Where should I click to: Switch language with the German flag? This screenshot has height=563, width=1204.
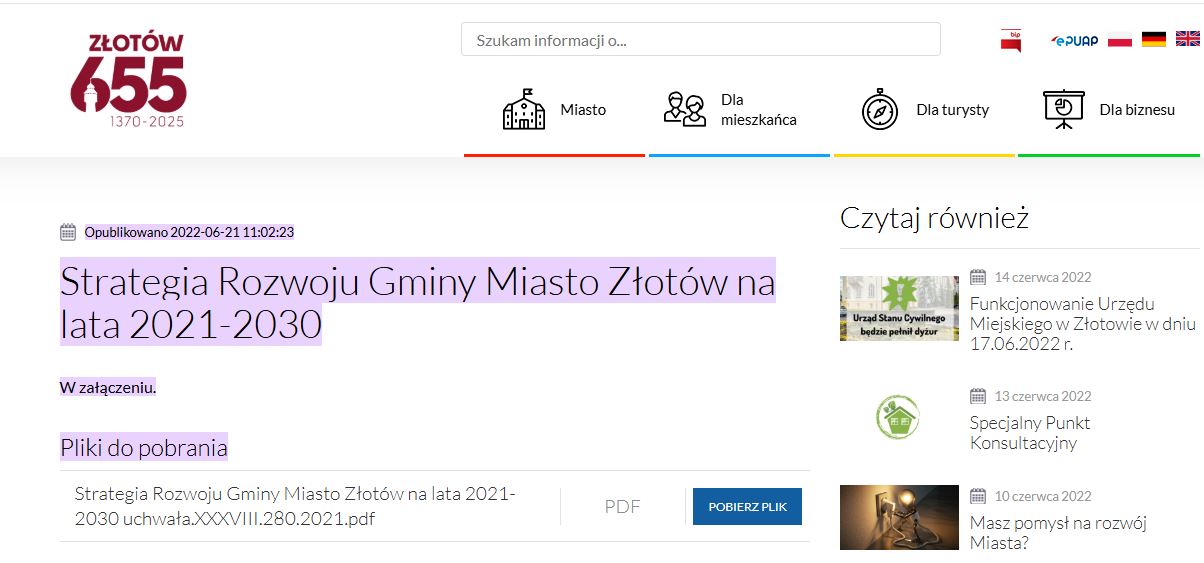coord(1154,40)
